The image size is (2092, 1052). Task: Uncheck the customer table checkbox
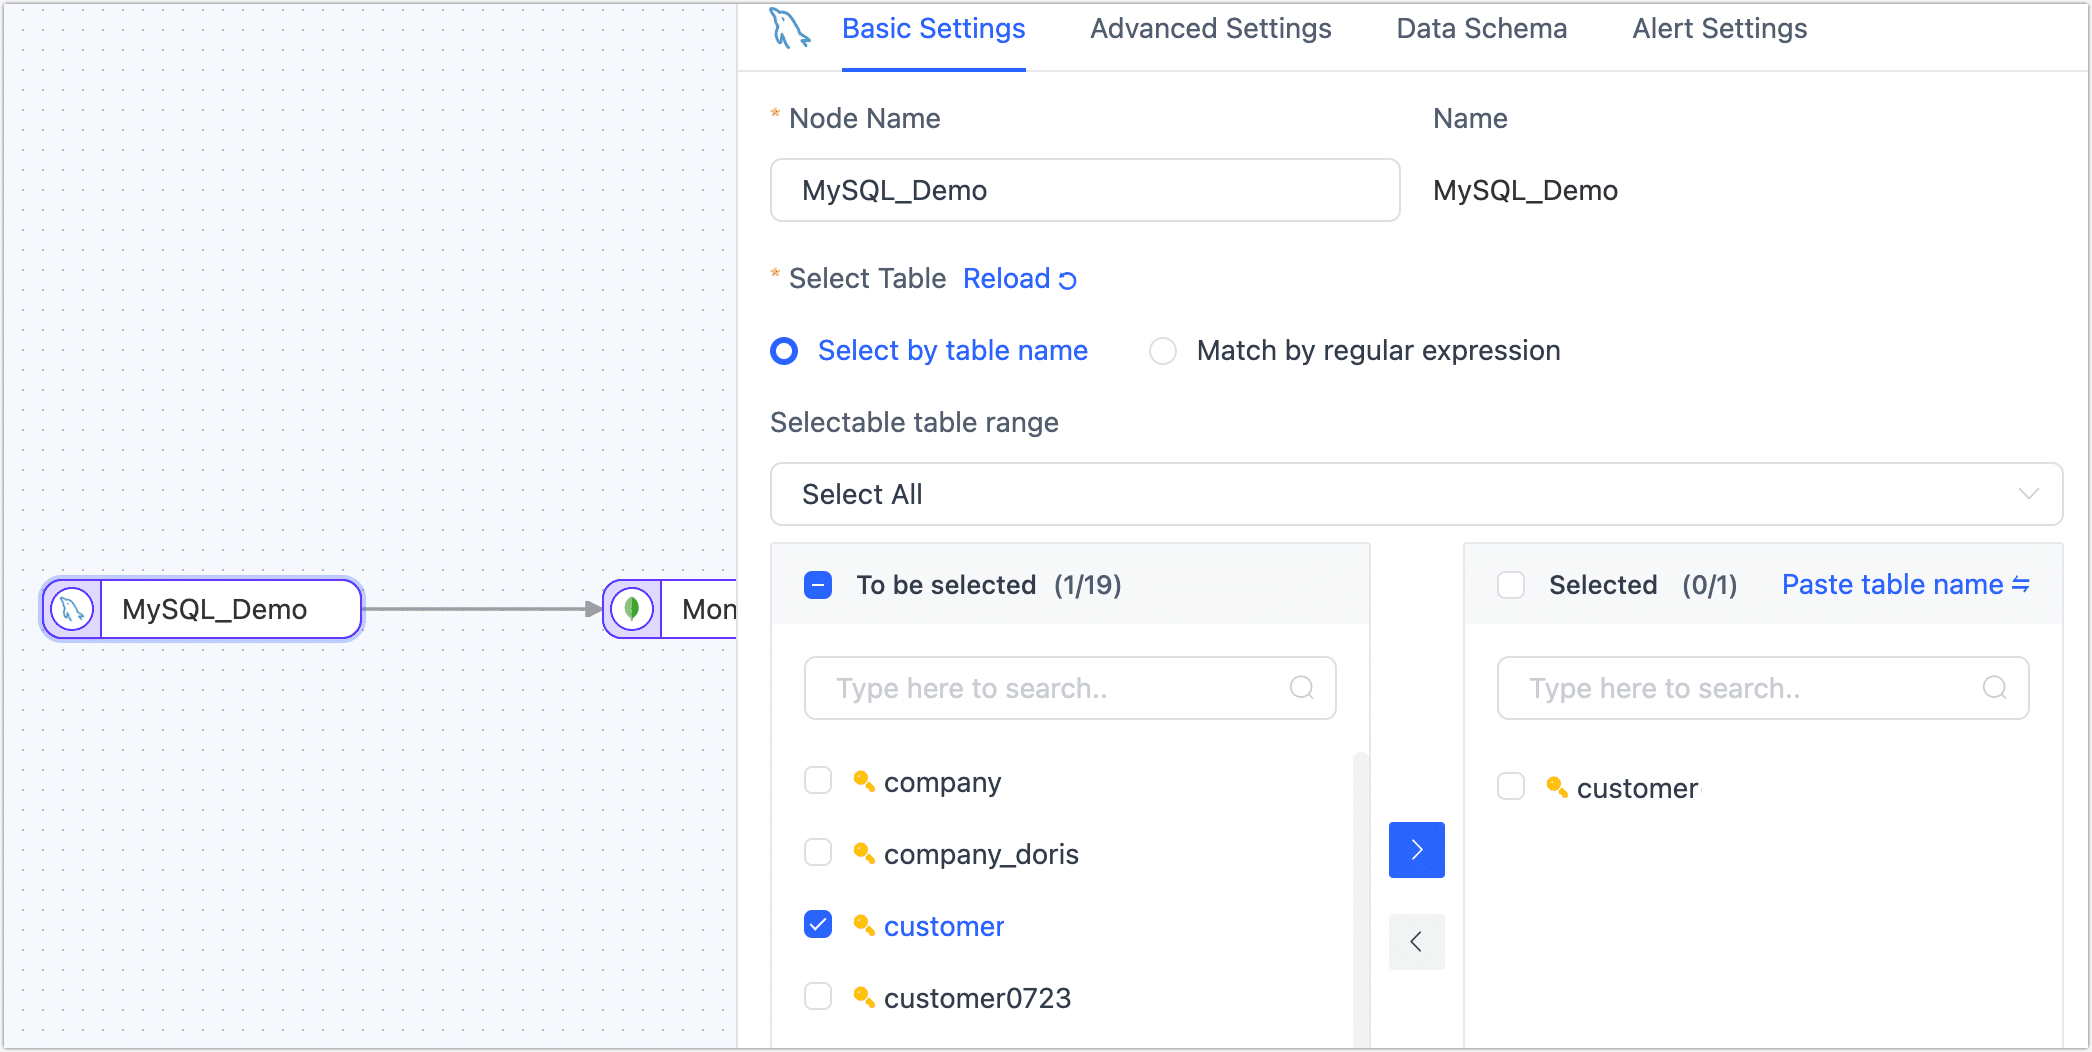[x=818, y=924]
